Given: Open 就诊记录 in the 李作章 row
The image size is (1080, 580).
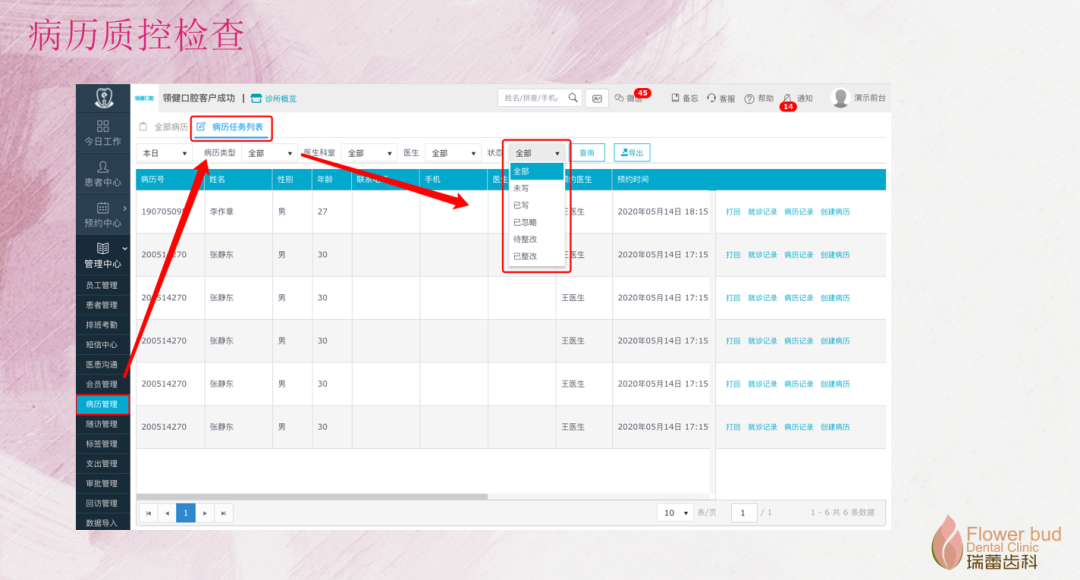Looking at the screenshot, I should tap(762, 211).
